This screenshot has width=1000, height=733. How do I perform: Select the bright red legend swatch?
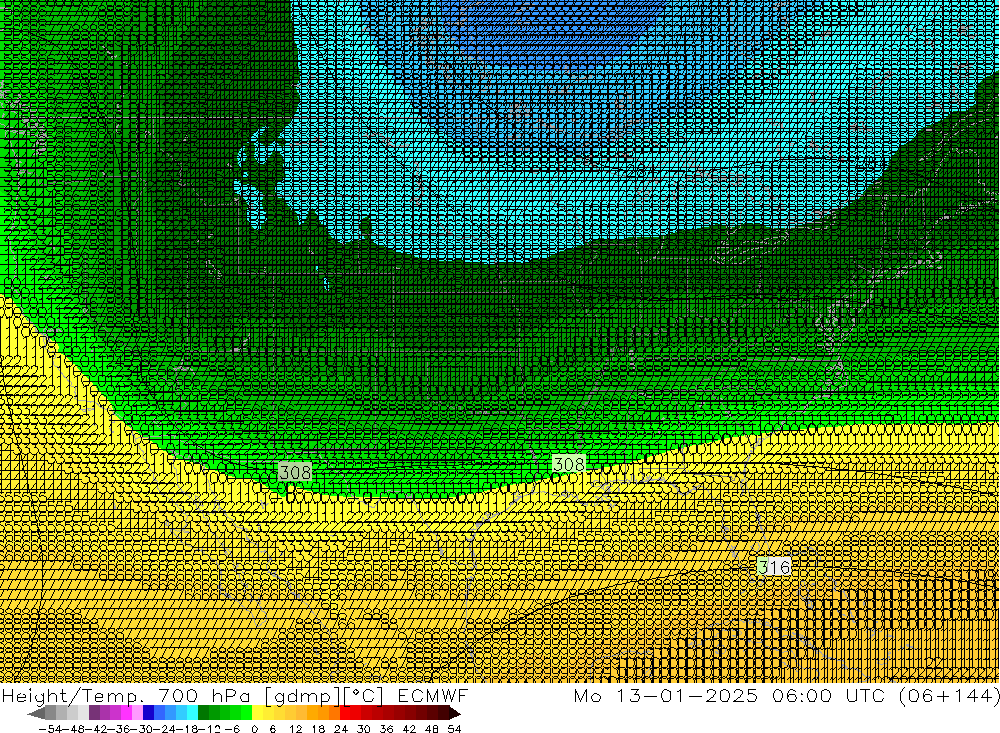coord(345,713)
